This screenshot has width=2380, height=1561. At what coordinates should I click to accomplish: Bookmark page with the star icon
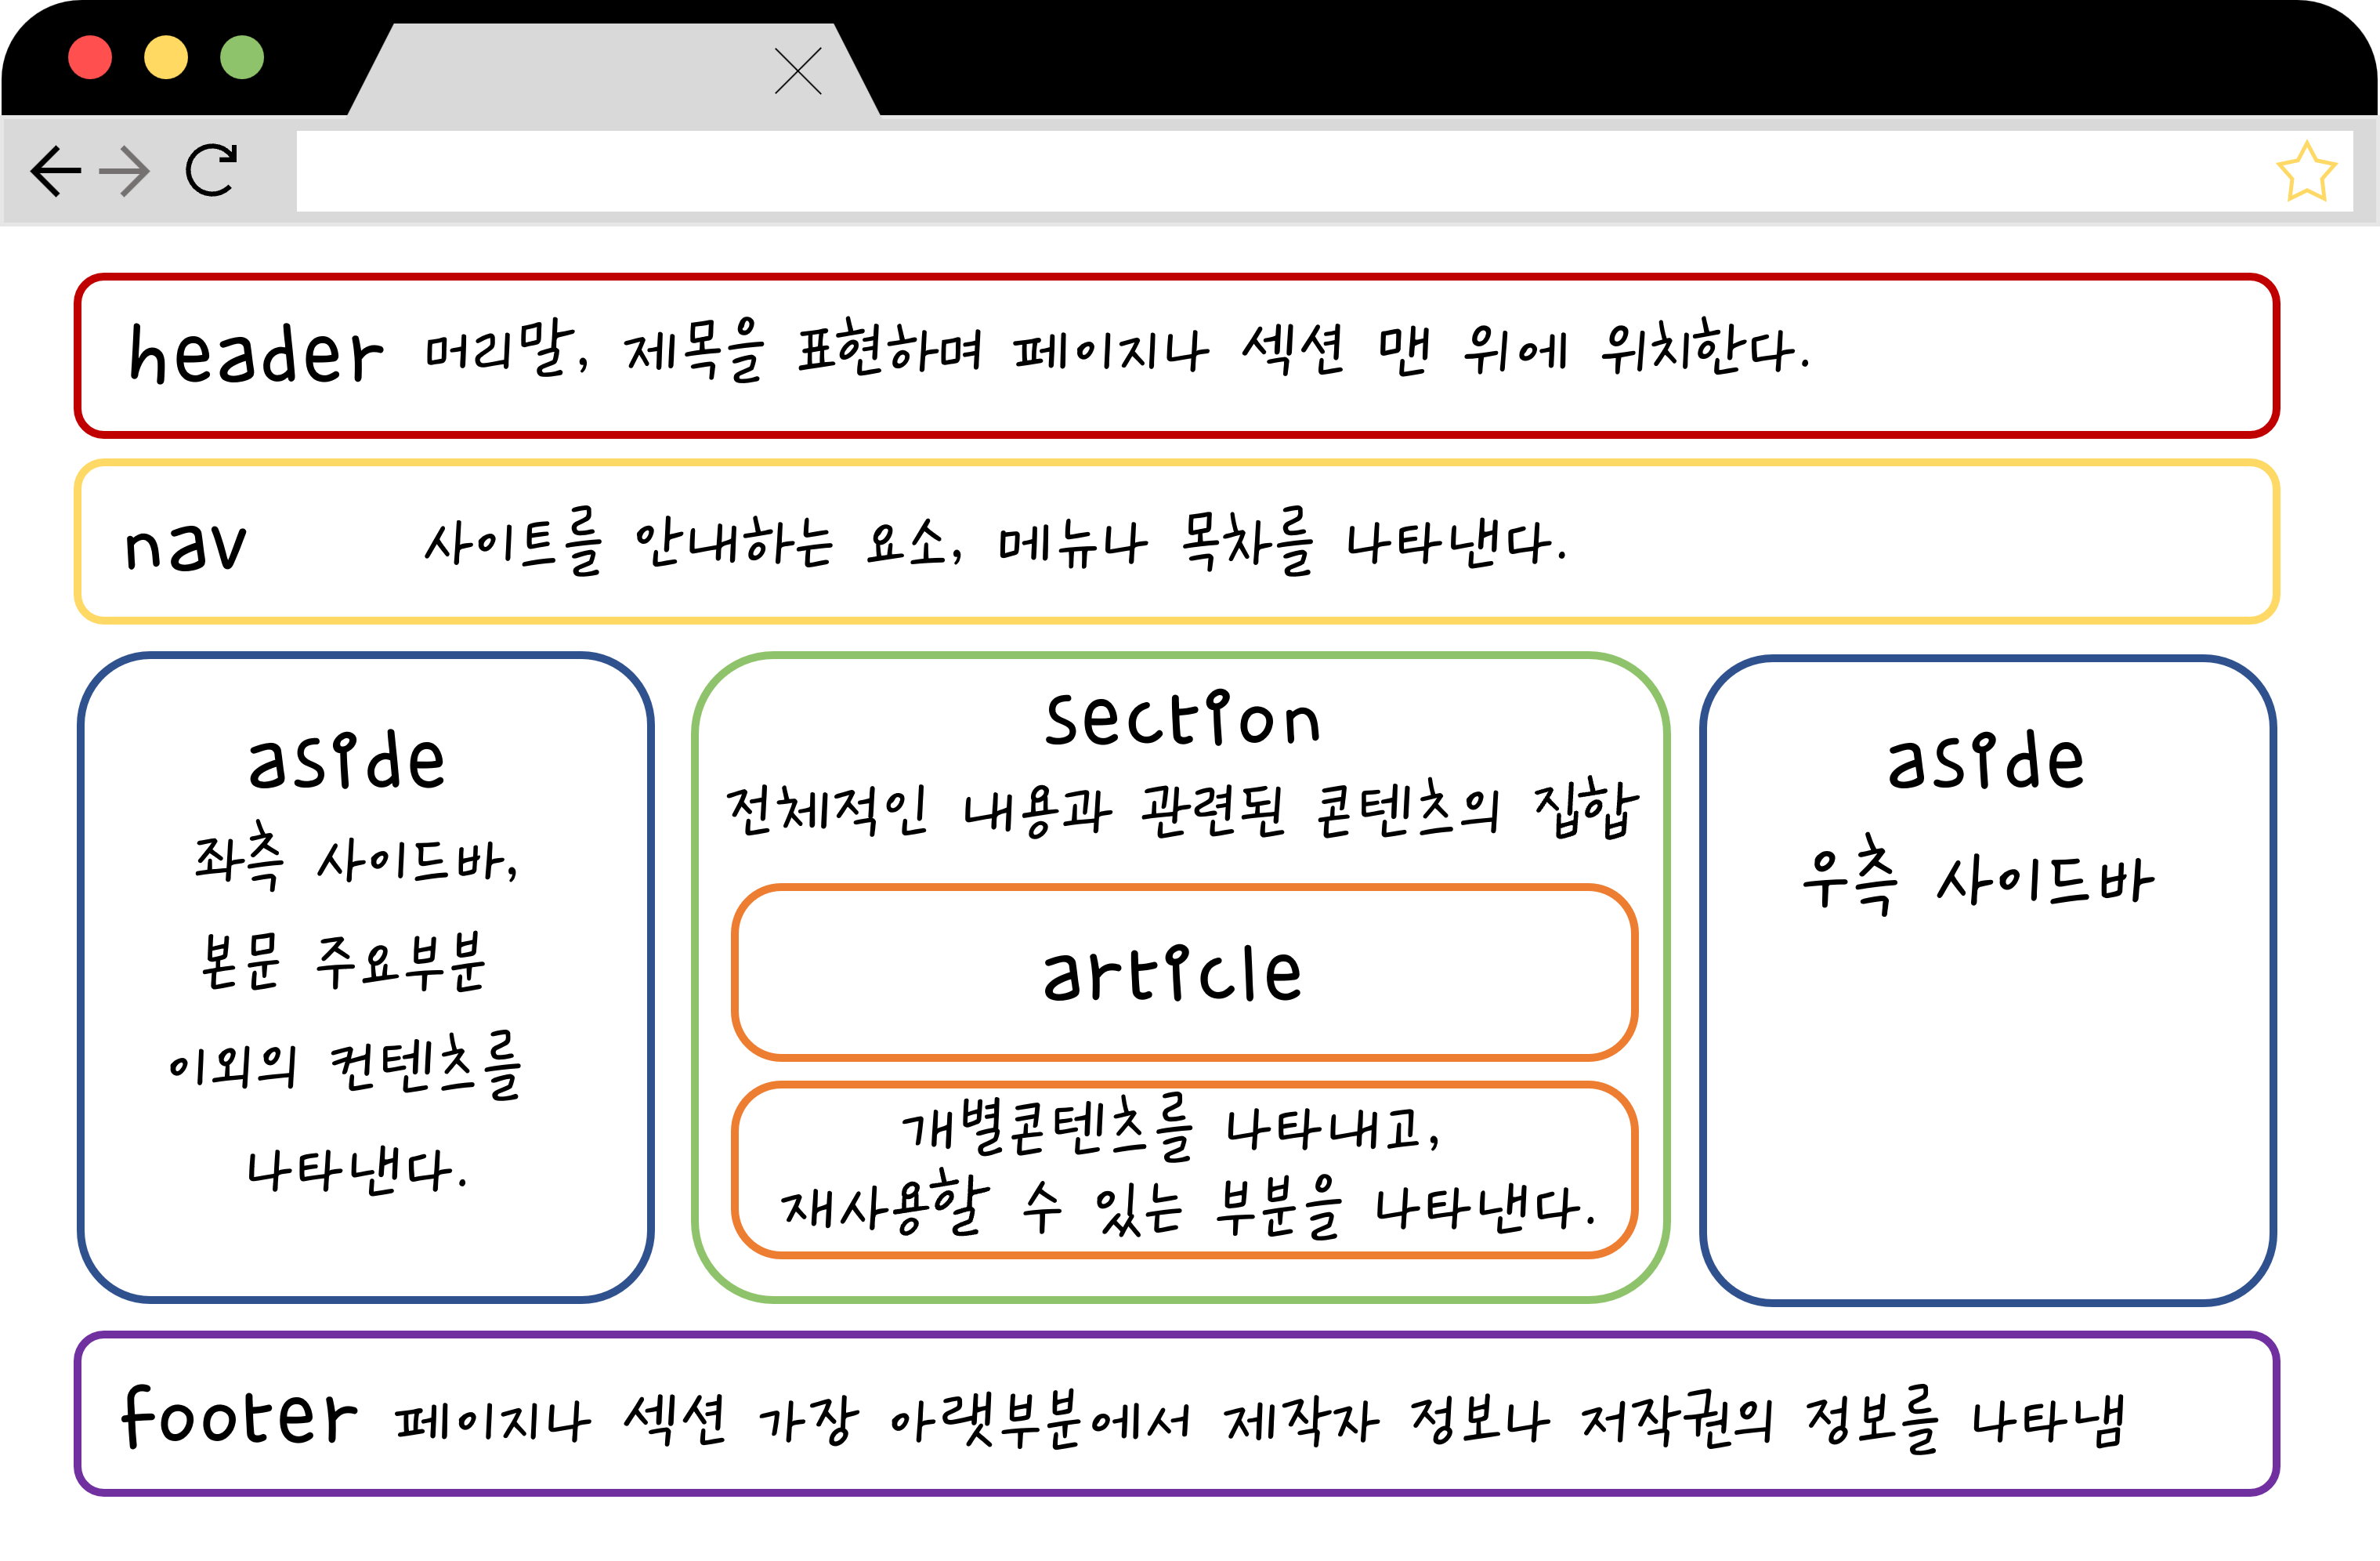pyautogui.click(x=2306, y=172)
